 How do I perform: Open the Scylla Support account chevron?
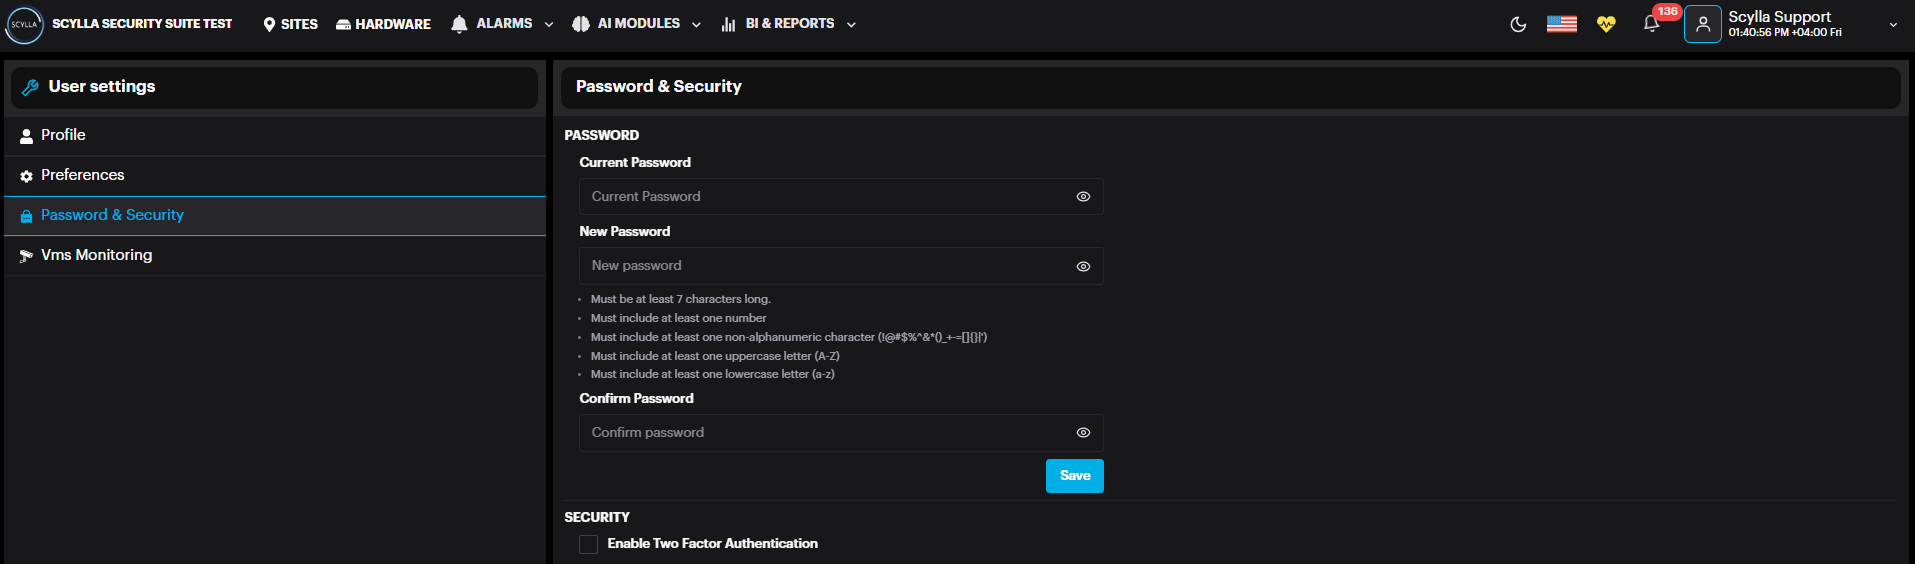tap(1893, 25)
